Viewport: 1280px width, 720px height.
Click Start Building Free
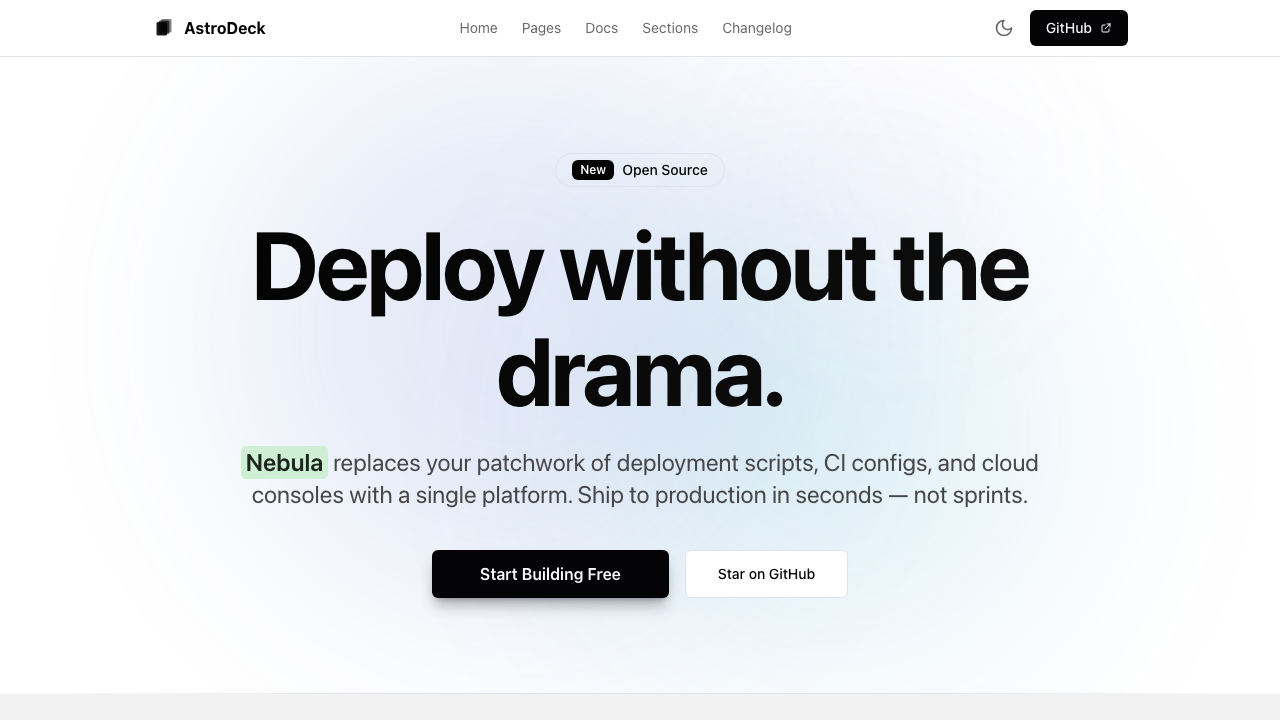coord(550,574)
